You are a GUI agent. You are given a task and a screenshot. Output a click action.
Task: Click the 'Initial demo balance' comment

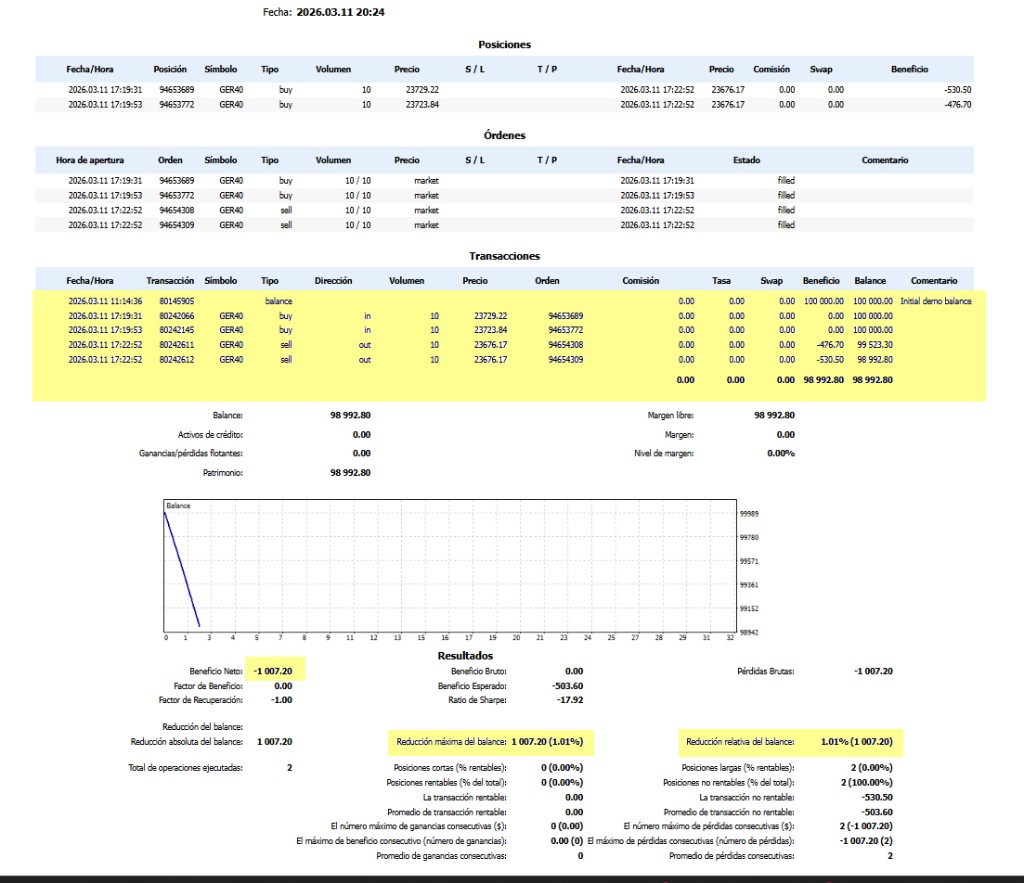tap(935, 300)
